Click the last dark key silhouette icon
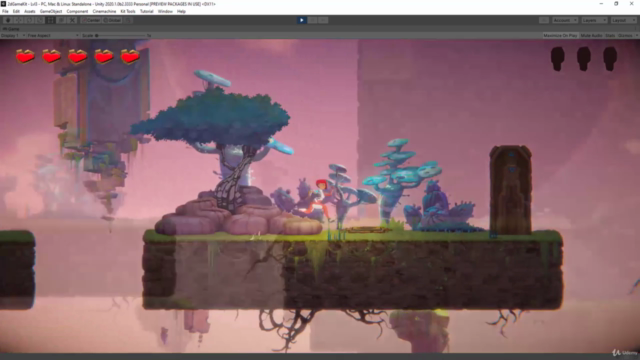The image size is (640, 360). click(610, 59)
